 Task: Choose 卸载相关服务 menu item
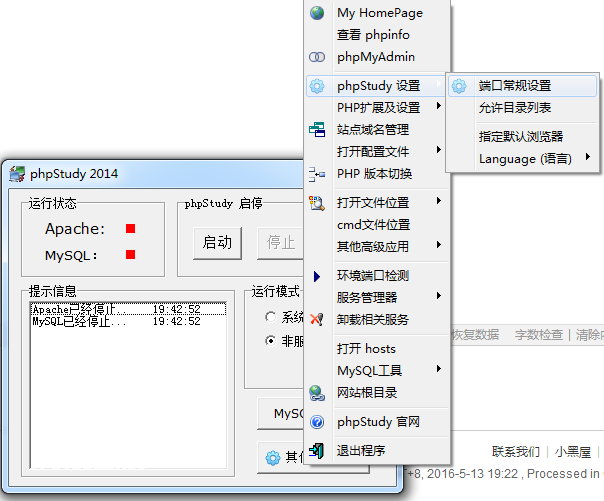point(378,320)
